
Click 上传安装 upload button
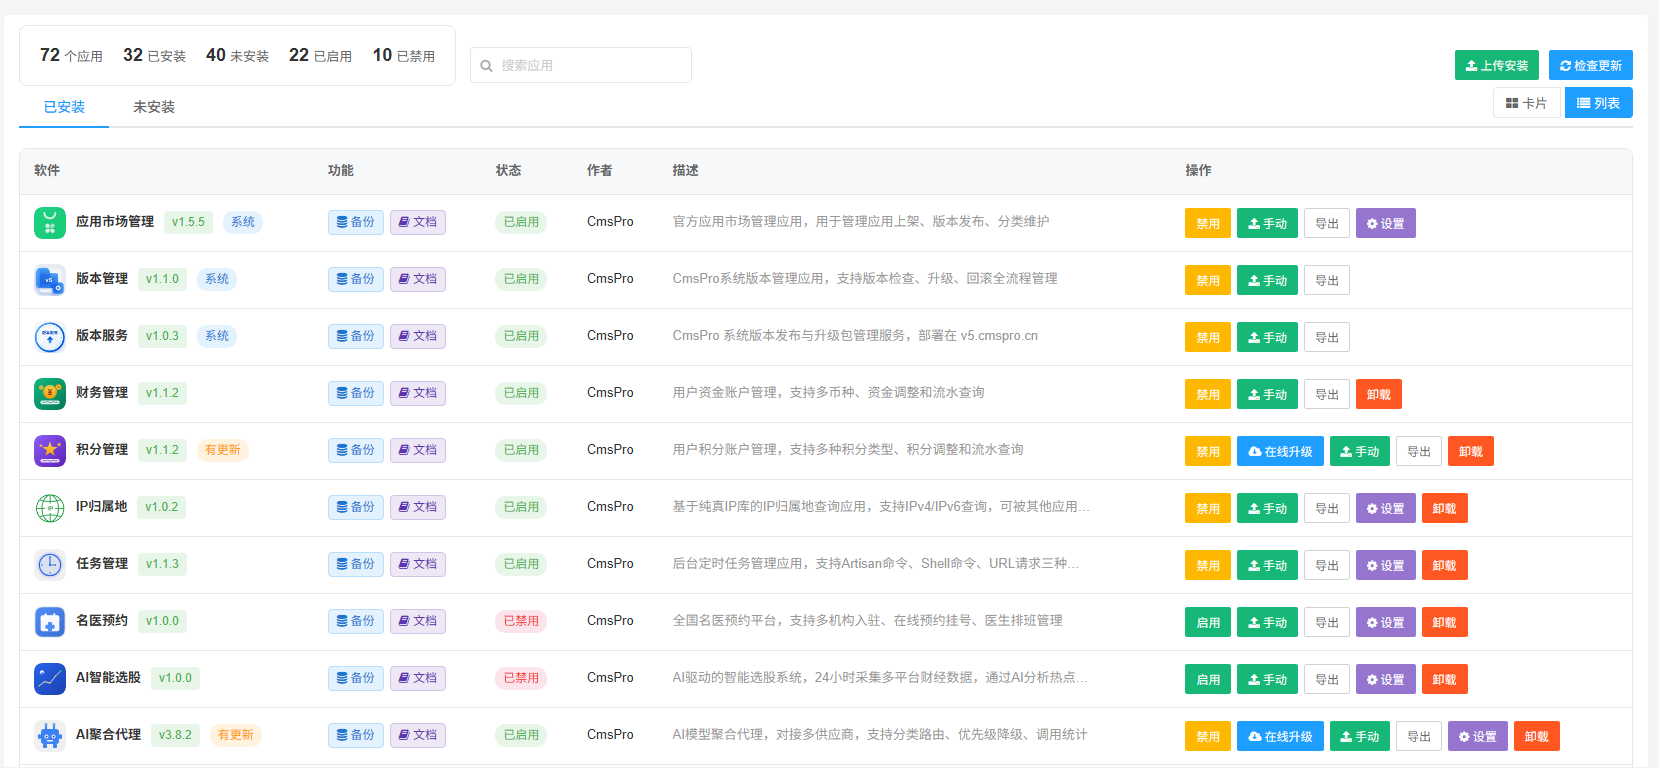coord(1497,65)
